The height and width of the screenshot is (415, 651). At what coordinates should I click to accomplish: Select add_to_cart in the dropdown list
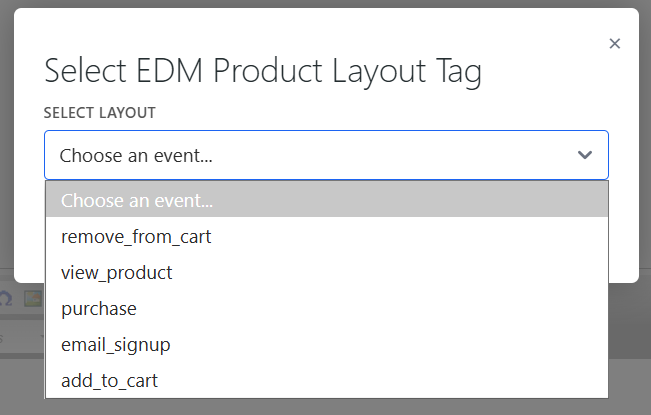click(x=109, y=381)
